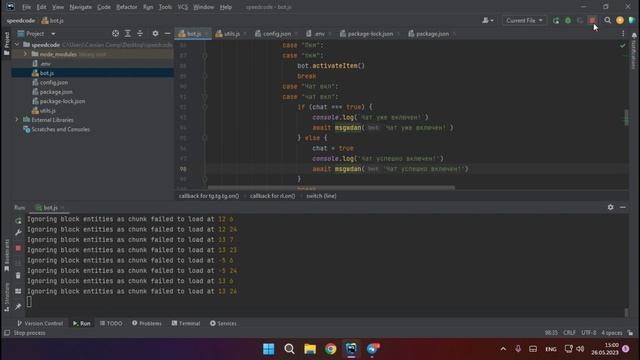Image resolution: width=640 pixels, height=360 pixels.
Task: Open Chrome from taskbar
Action: 331,349
